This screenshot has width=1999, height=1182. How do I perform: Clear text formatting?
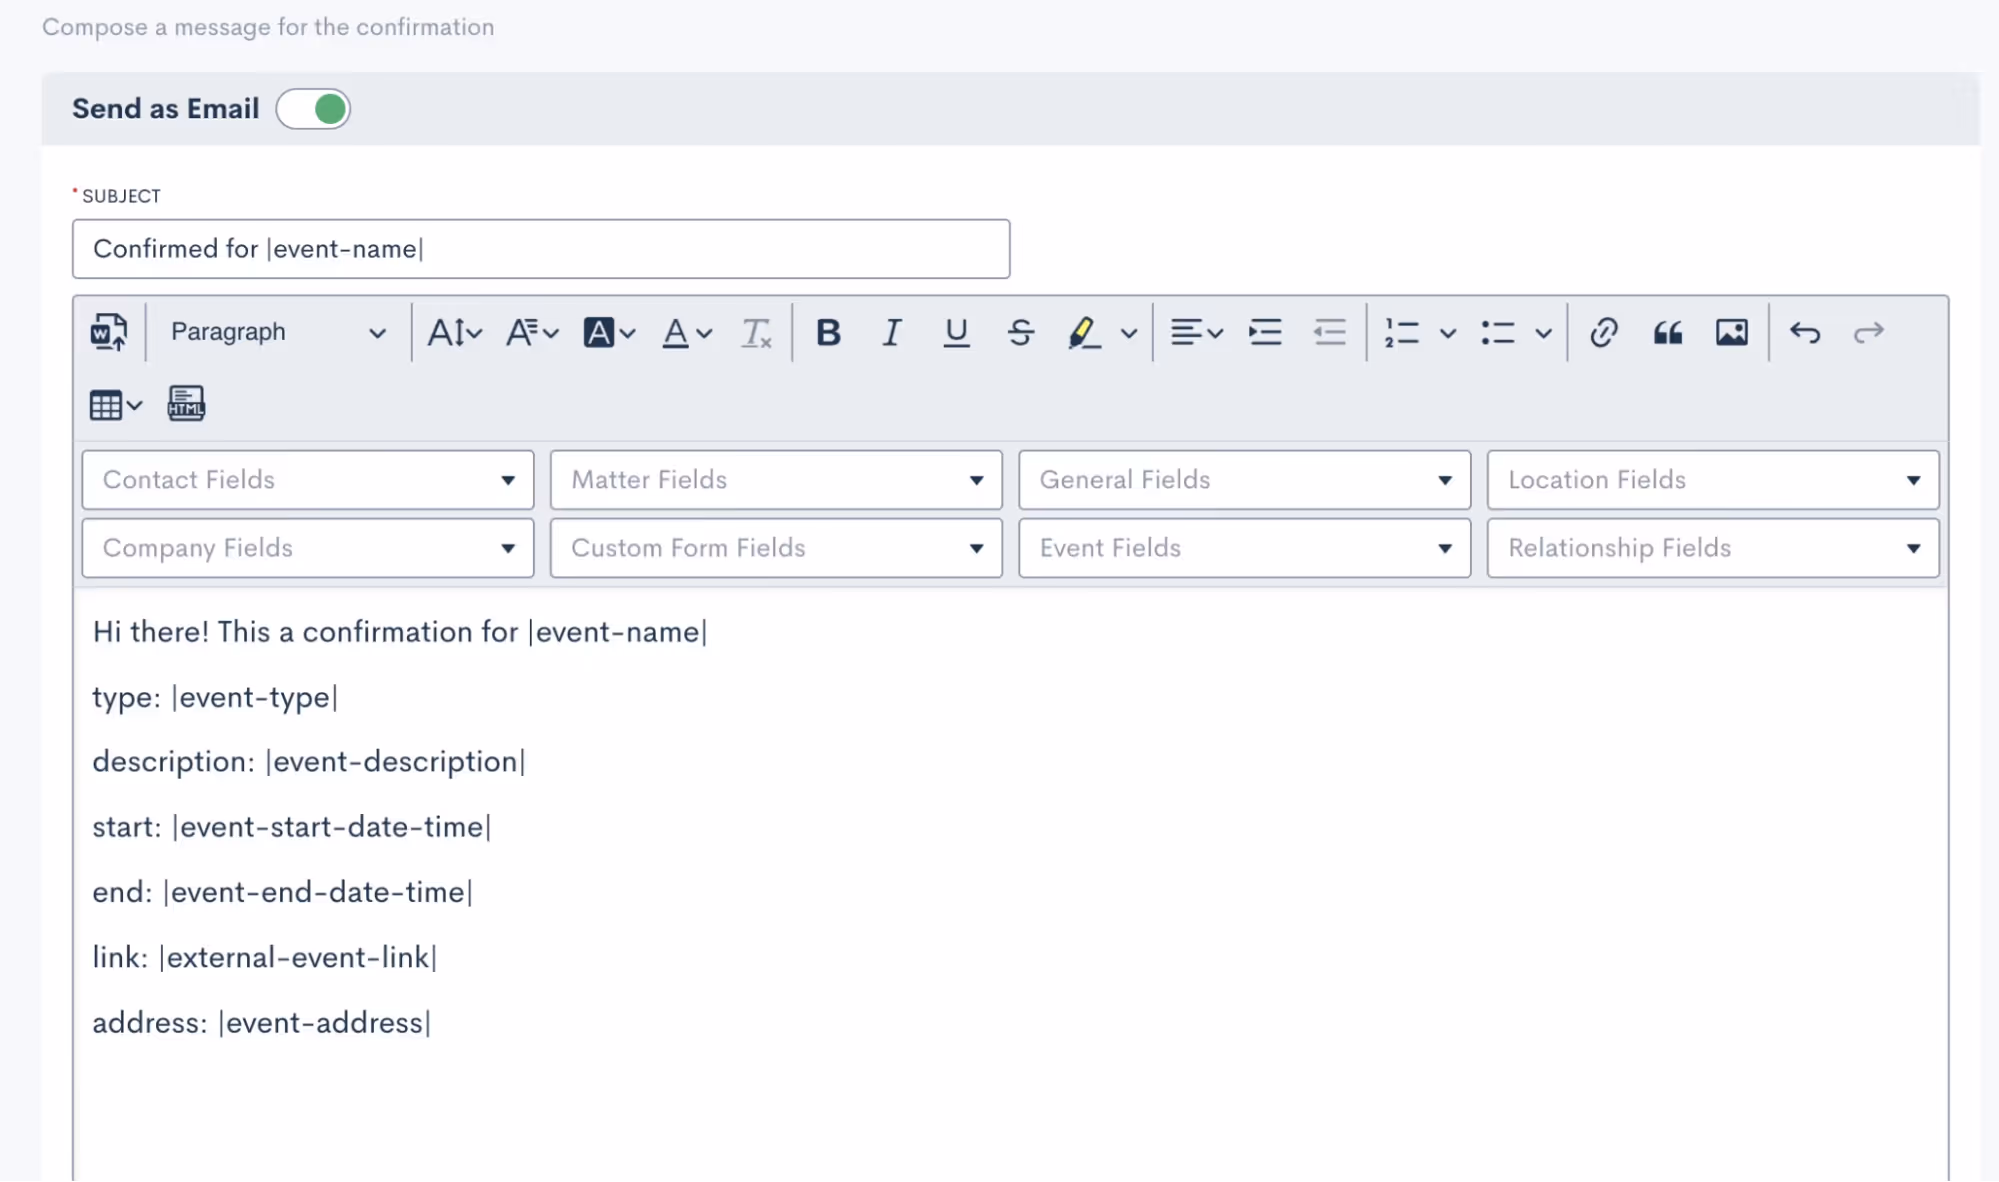pos(756,332)
